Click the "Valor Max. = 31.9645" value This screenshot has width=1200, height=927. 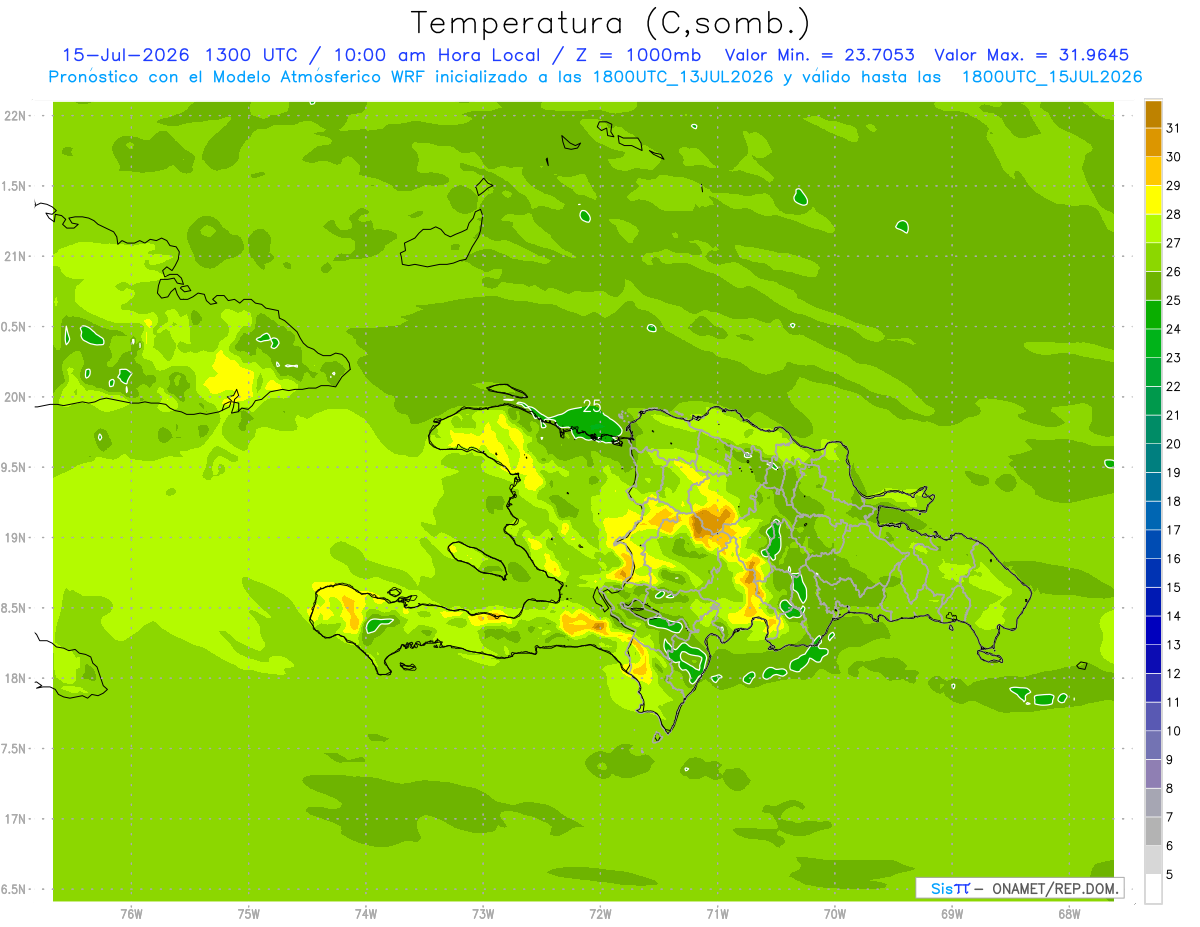pos(1038,55)
